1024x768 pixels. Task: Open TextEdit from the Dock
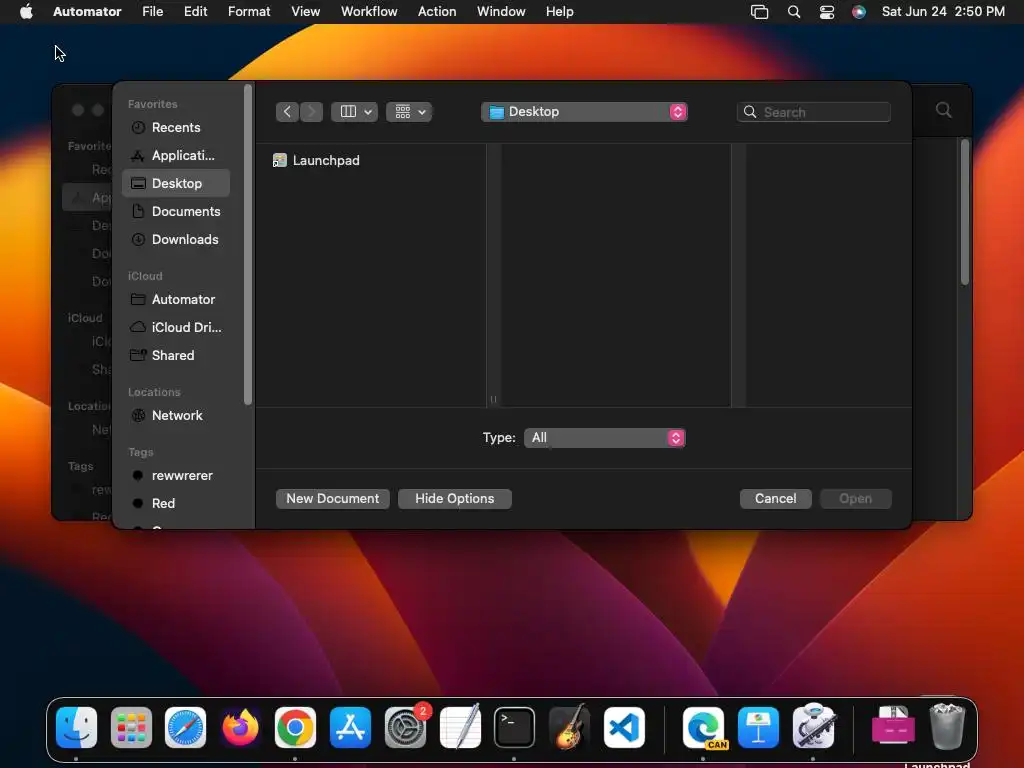click(x=460, y=727)
